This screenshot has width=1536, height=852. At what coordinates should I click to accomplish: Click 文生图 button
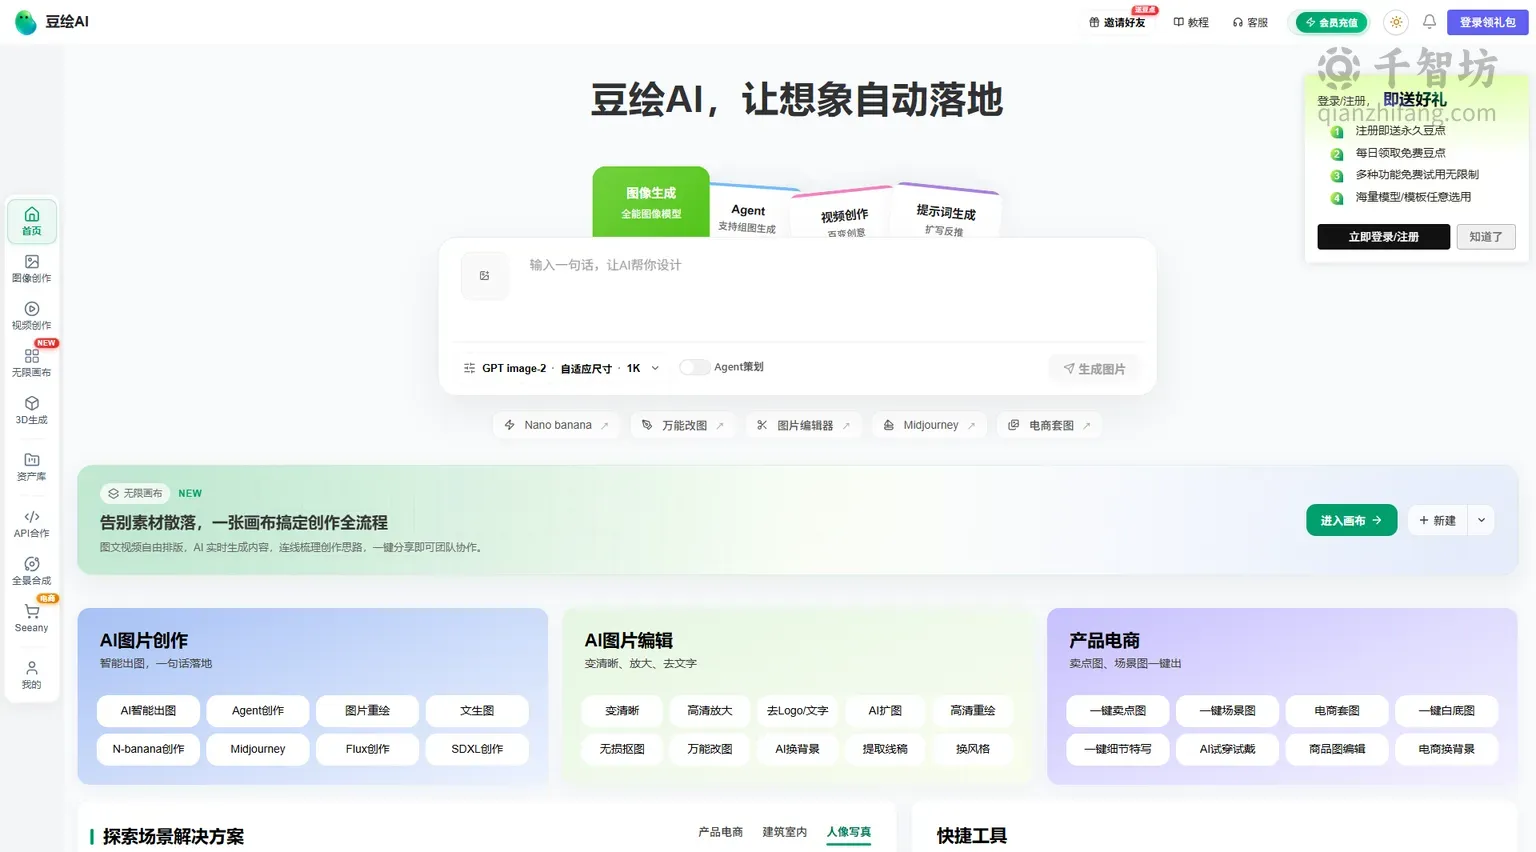tap(477, 711)
